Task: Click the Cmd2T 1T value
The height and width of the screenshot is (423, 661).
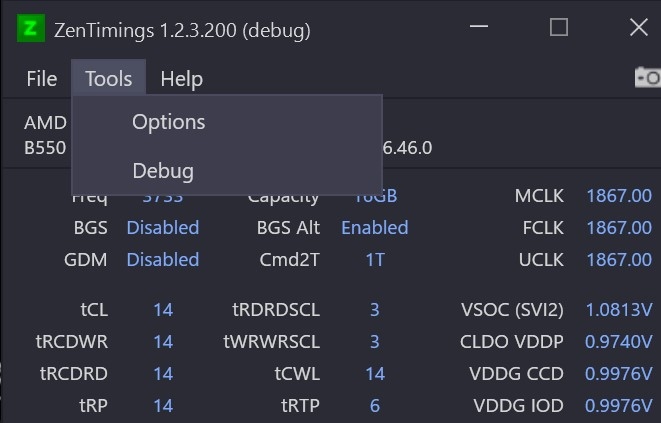Action: point(375,260)
